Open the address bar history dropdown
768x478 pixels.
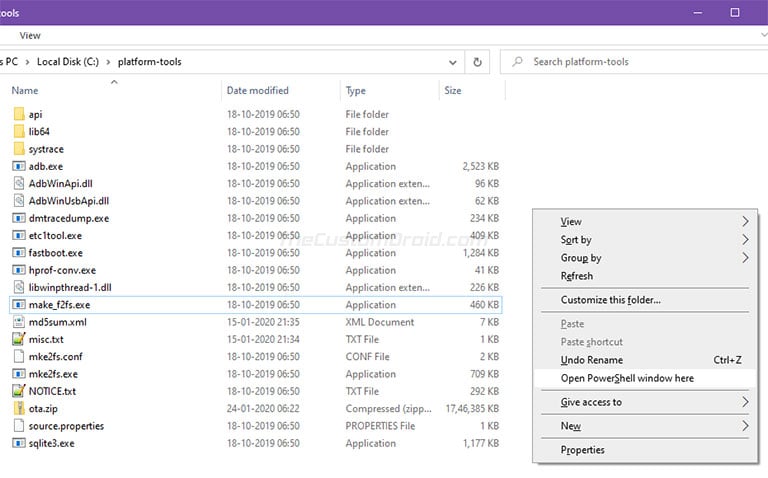(453, 62)
